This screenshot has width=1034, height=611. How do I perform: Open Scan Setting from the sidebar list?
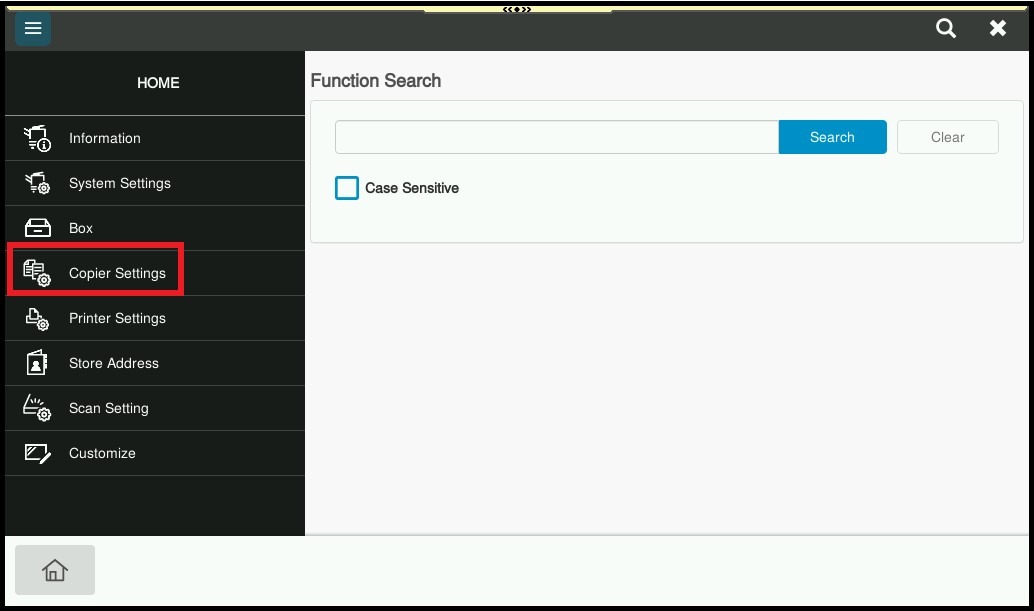[x=108, y=408]
